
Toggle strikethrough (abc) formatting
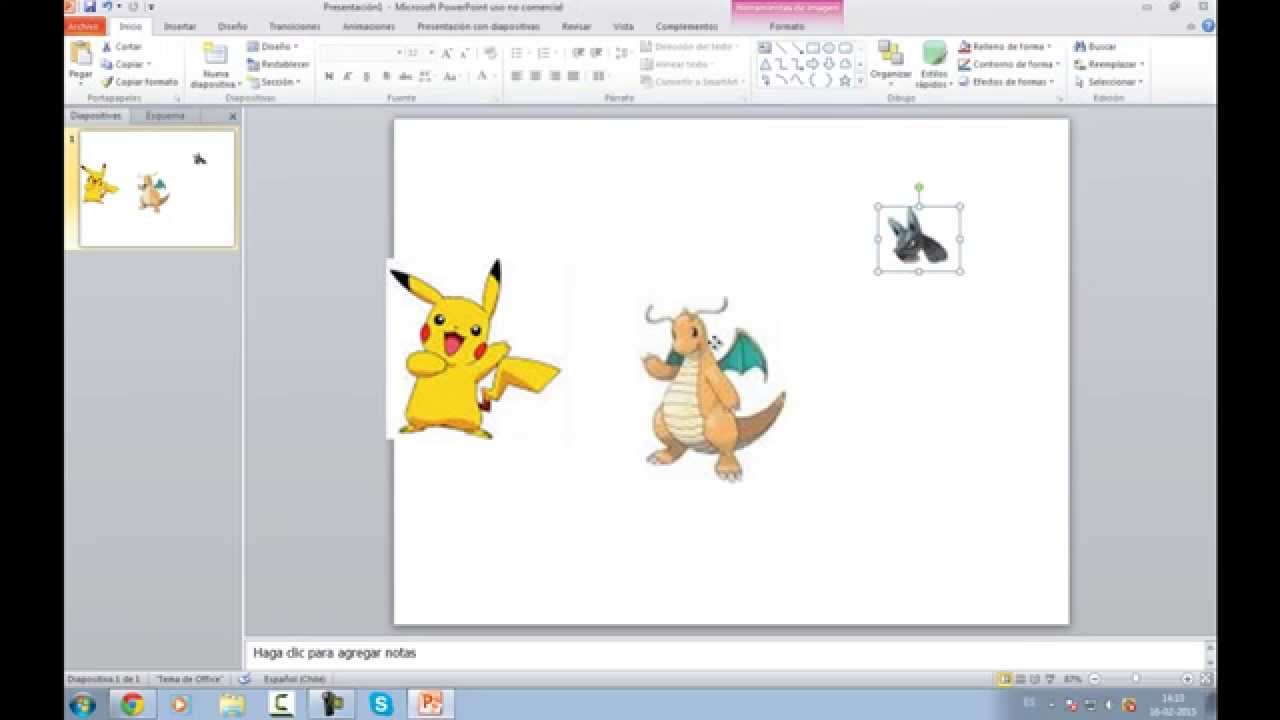405,76
